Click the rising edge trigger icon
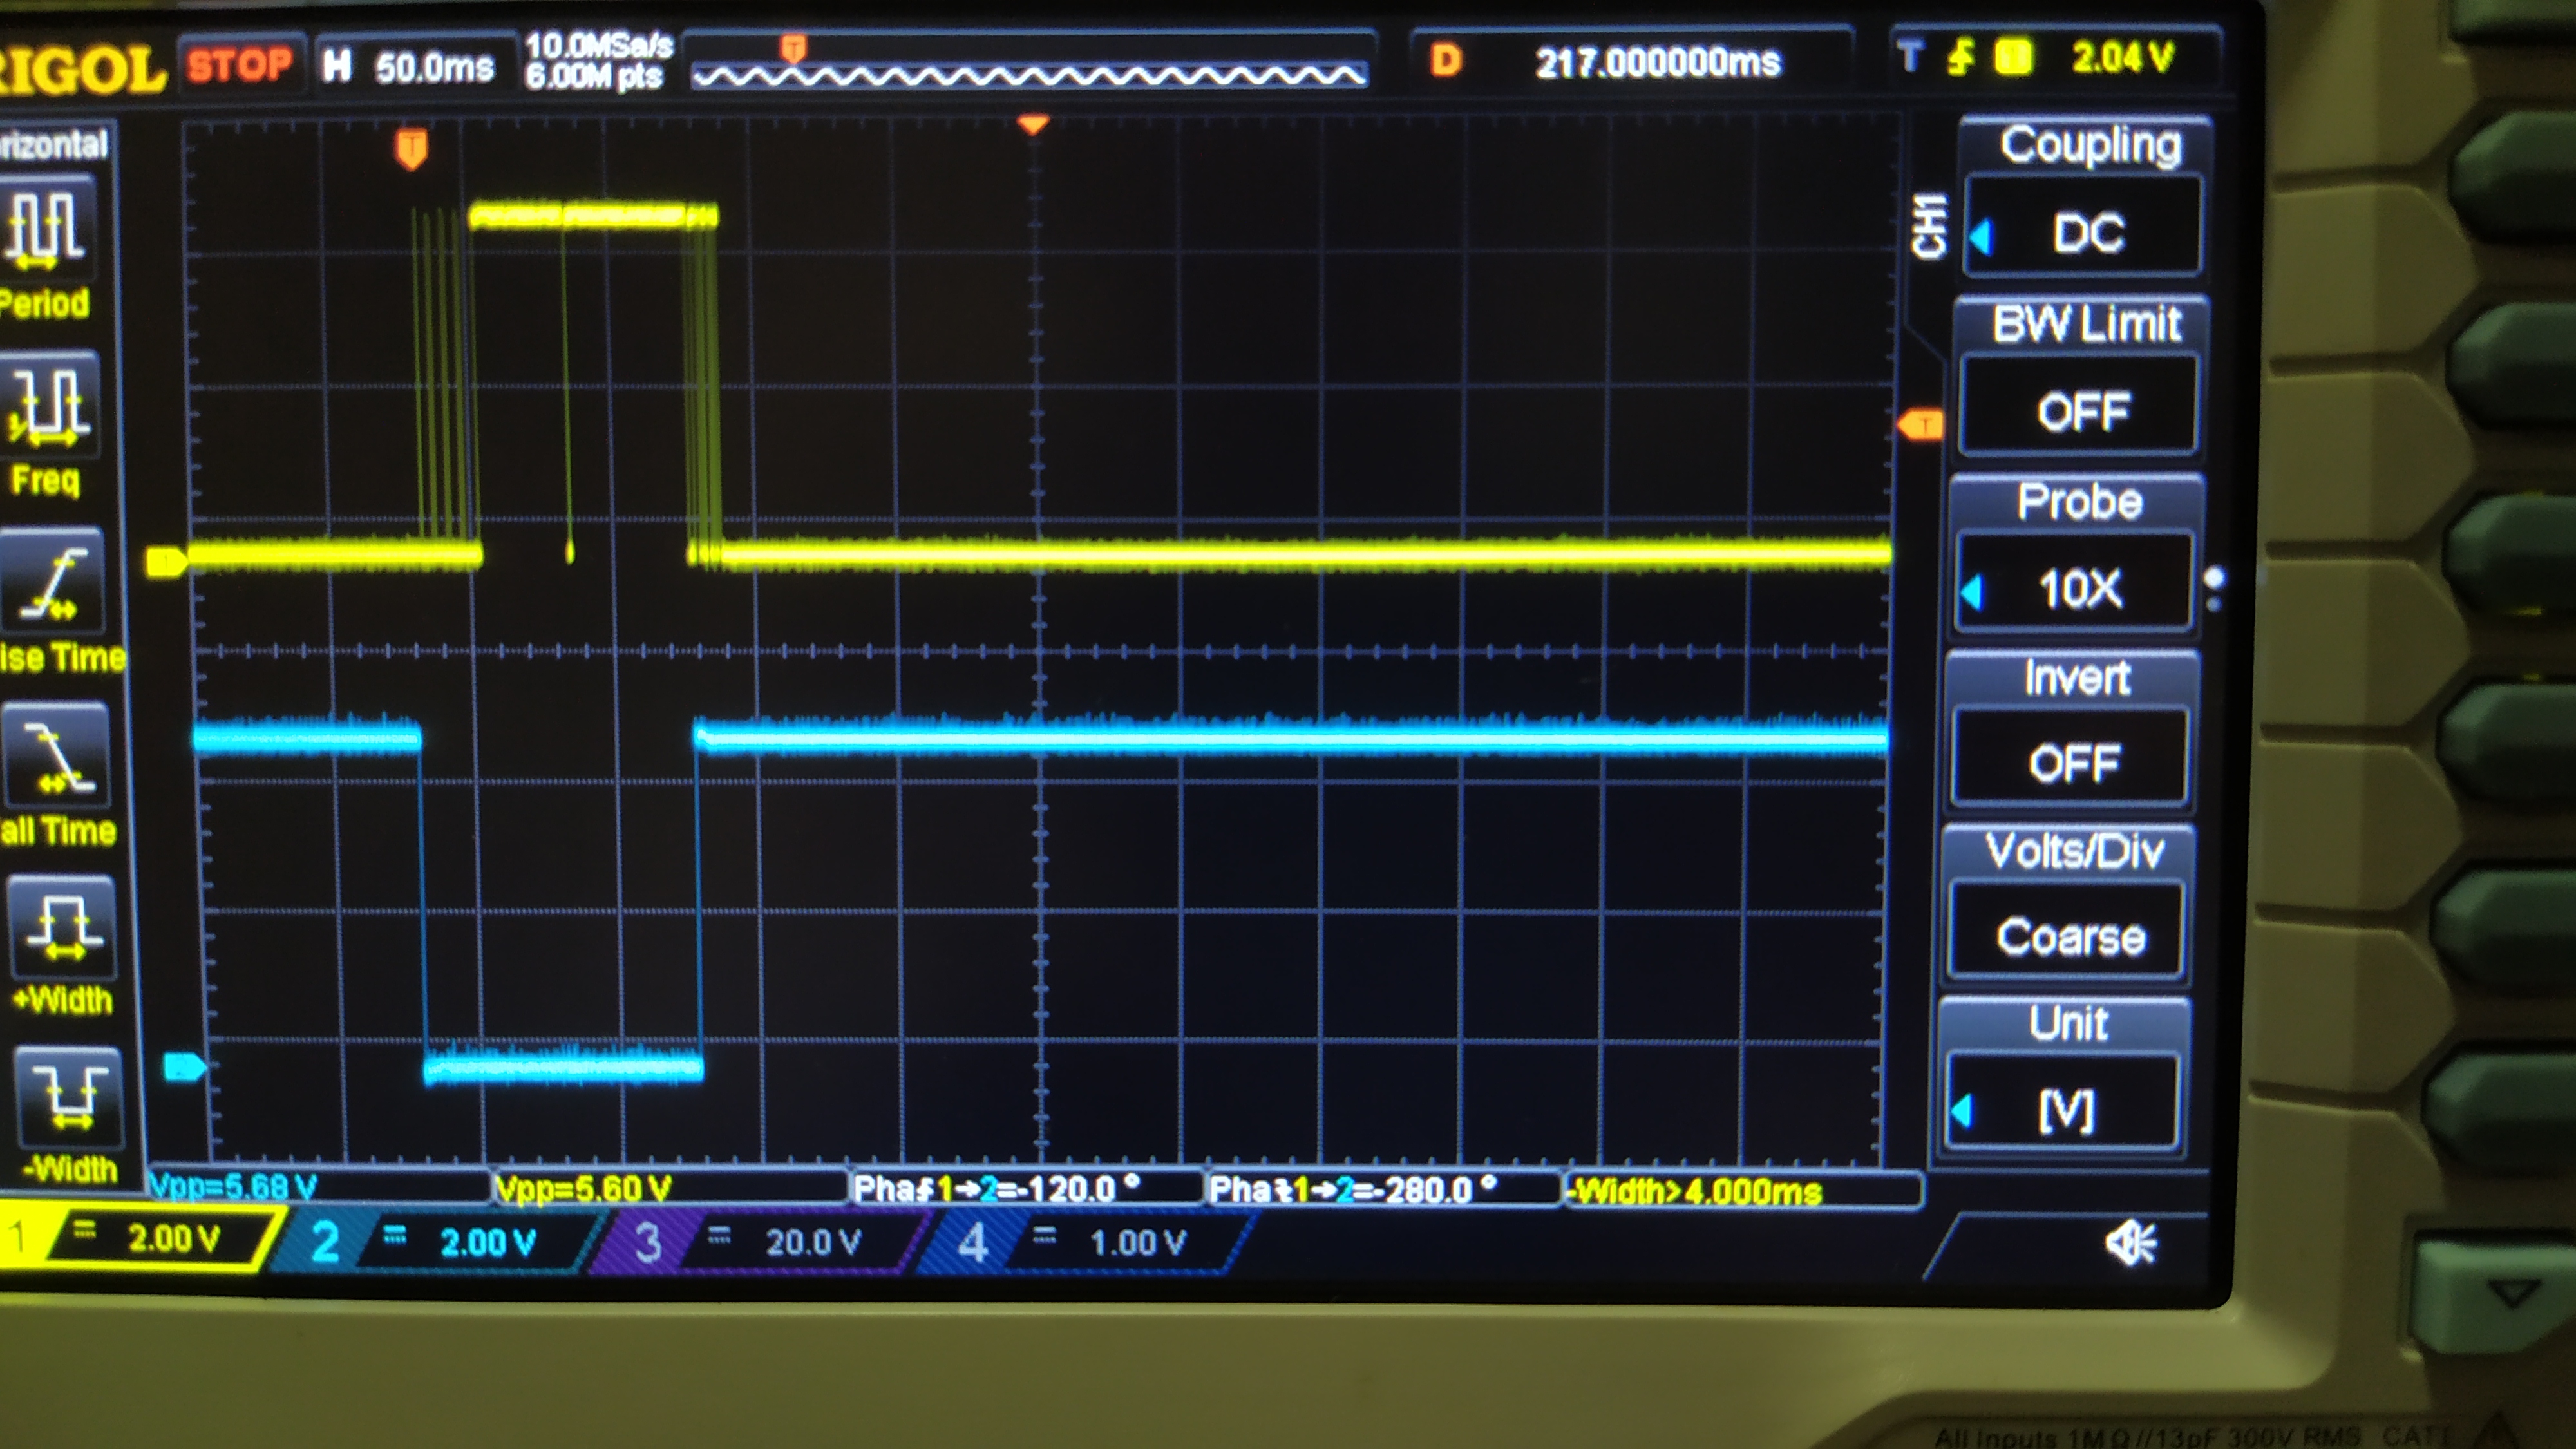Image resolution: width=2576 pixels, height=1449 pixels. [1961, 57]
